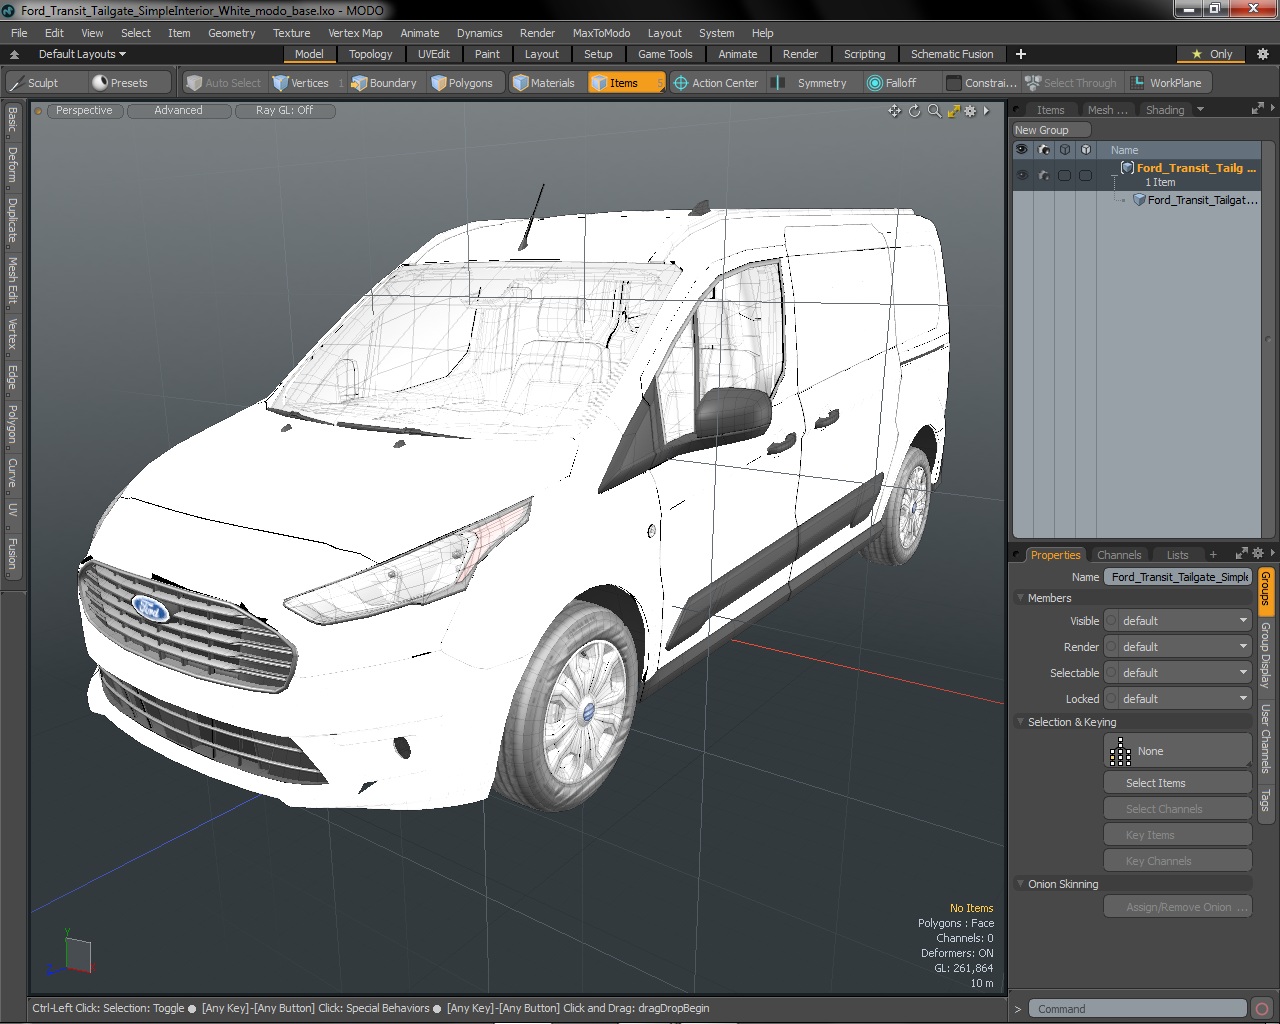
Task: Click the viewport pan icon
Action: click(894, 111)
